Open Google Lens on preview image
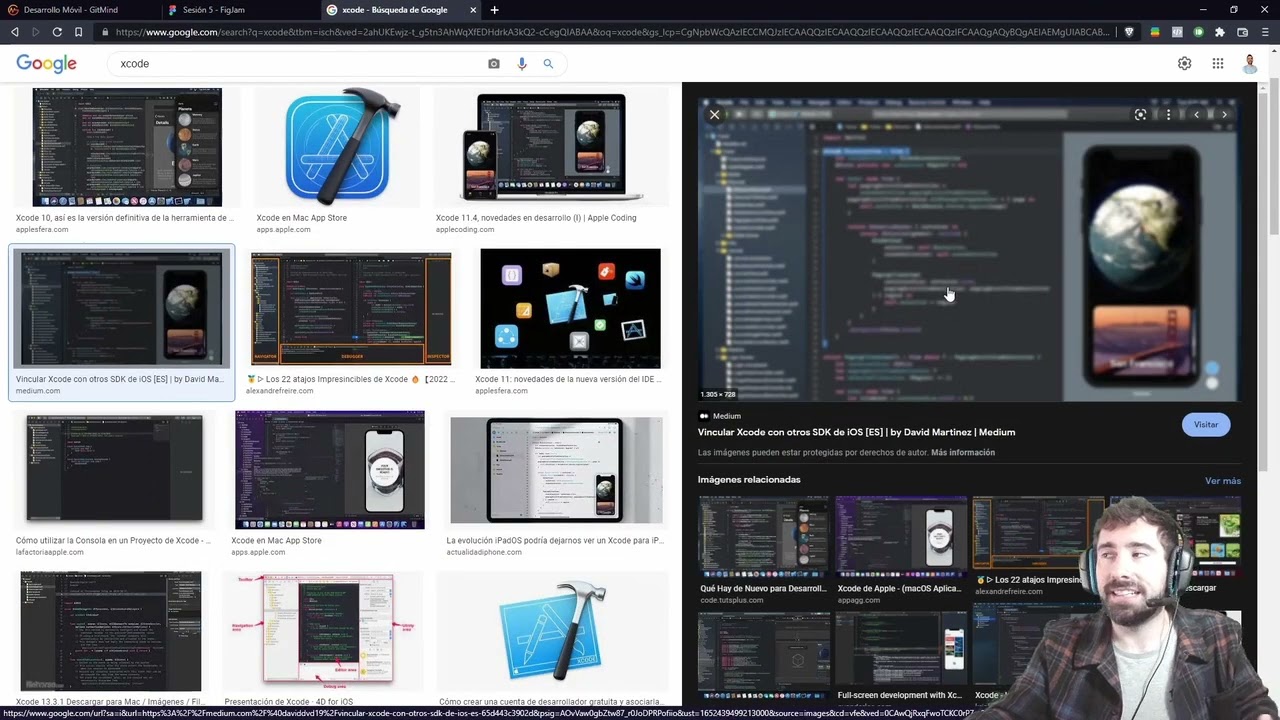This screenshot has width=1280, height=720. click(1140, 115)
